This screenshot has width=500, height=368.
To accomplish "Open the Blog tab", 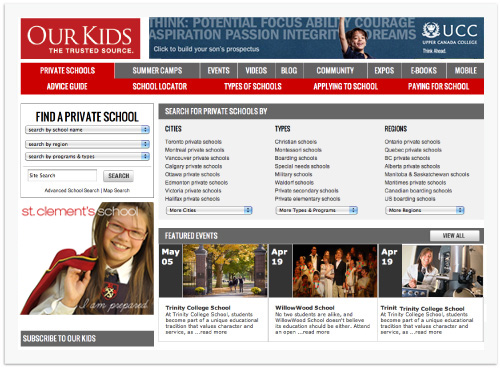I will [x=289, y=71].
